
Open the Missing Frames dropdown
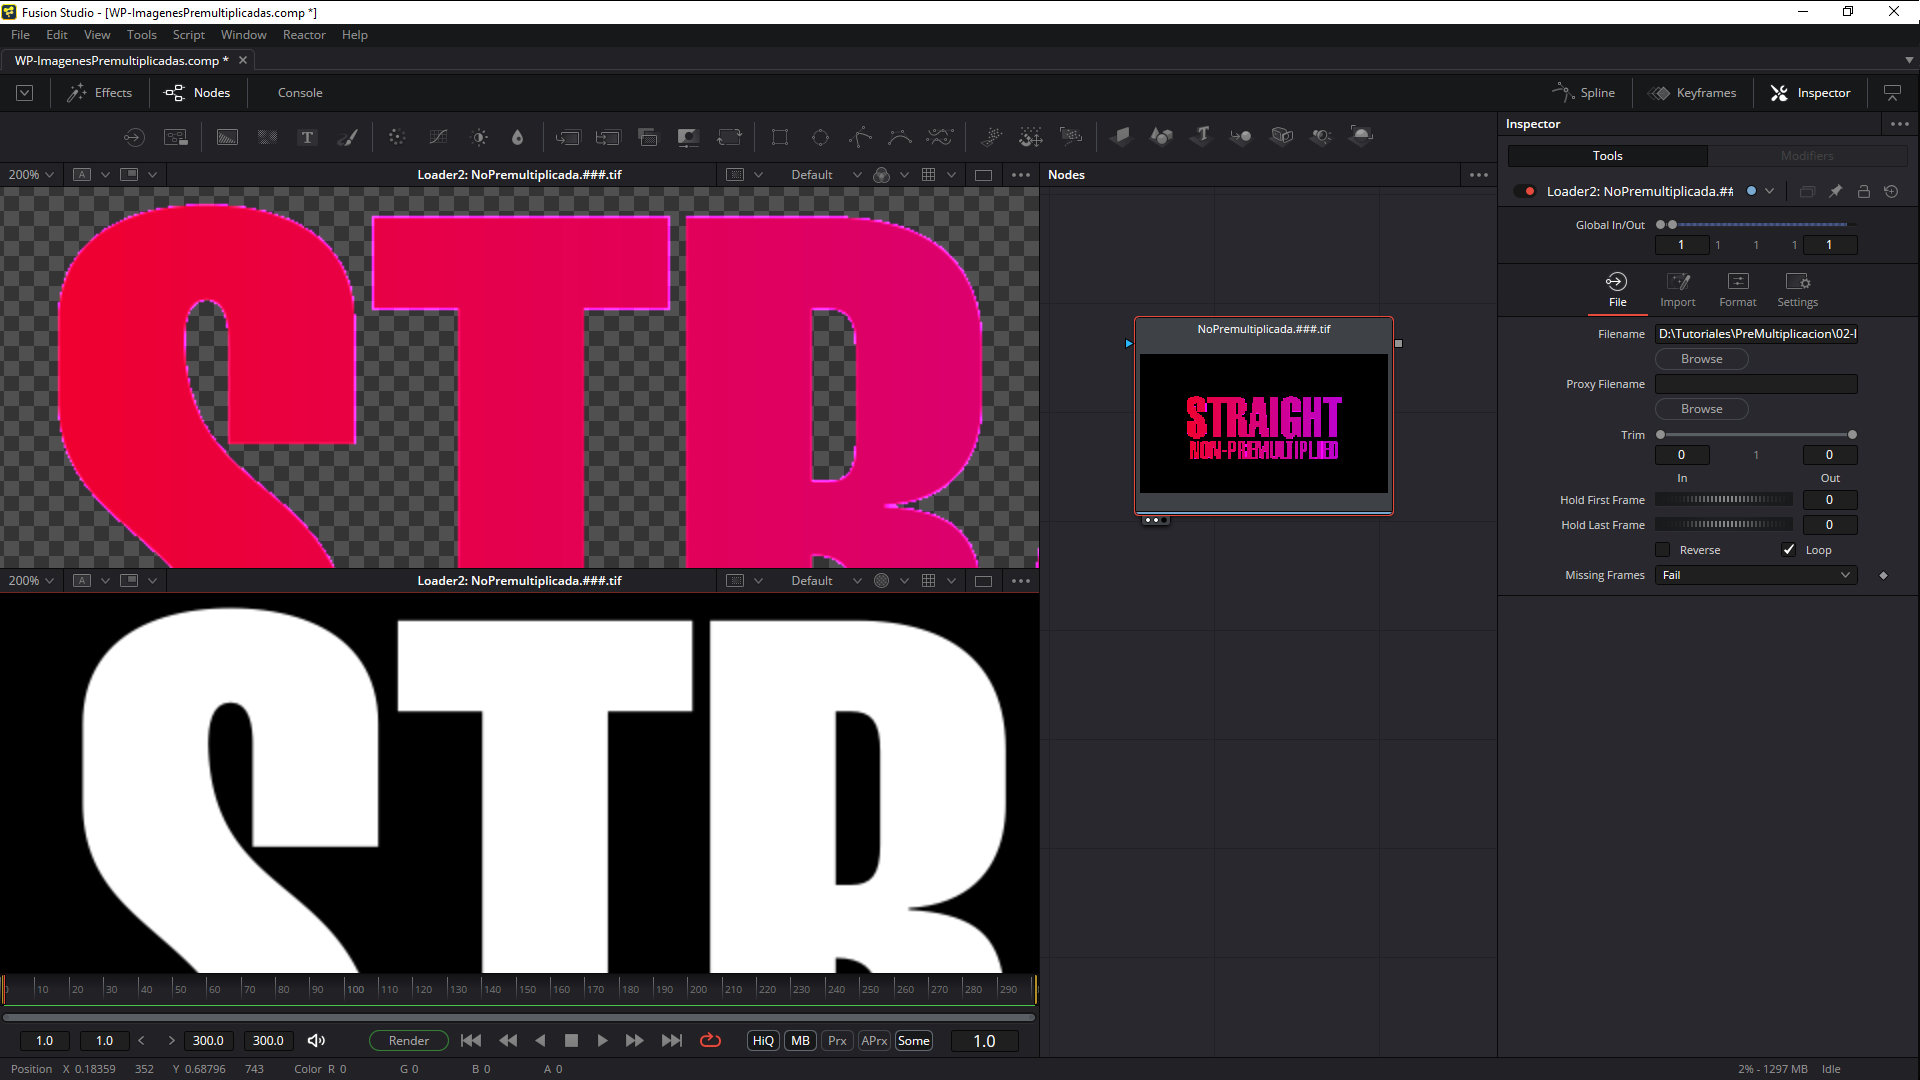[x=1755, y=575]
